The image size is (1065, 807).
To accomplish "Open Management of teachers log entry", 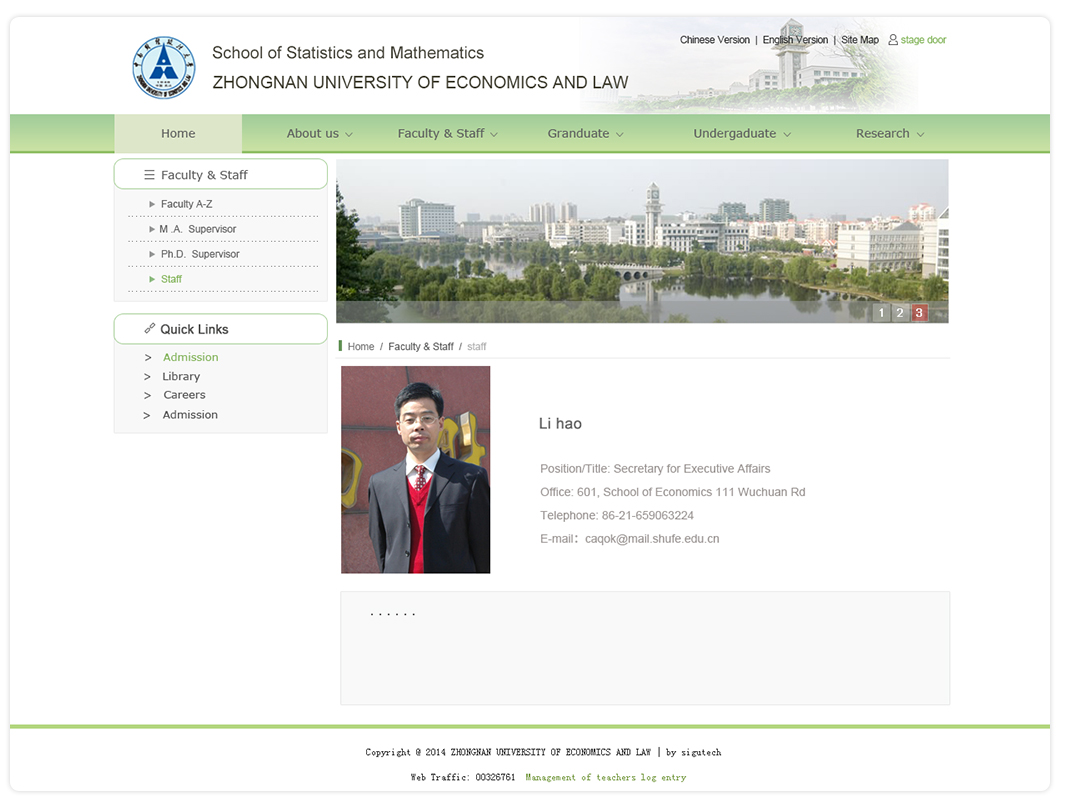I will [606, 777].
